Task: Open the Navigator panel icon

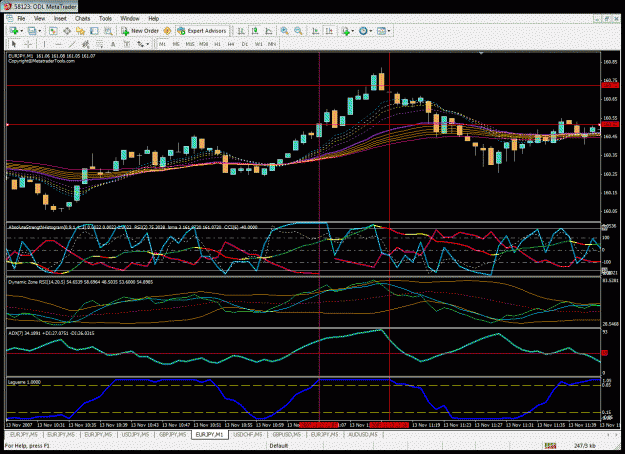Action: tap(81, 31)
